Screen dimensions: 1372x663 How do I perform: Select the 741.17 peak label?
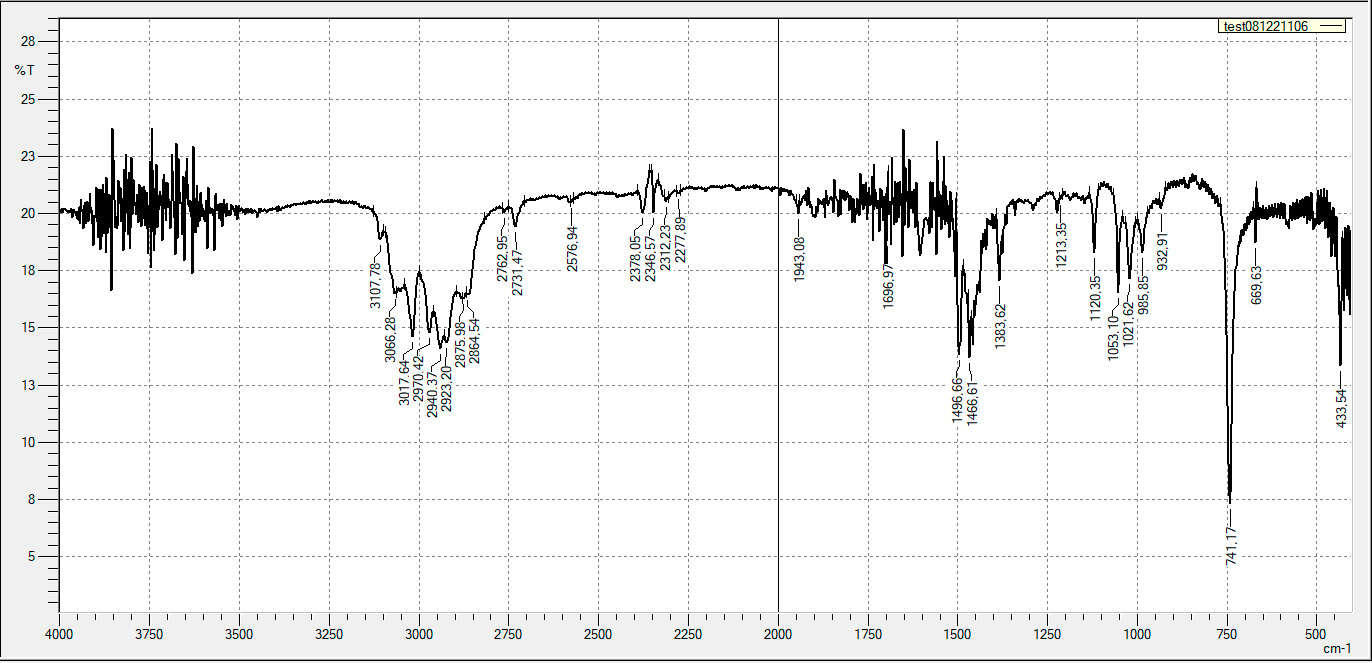(1231, 546)
